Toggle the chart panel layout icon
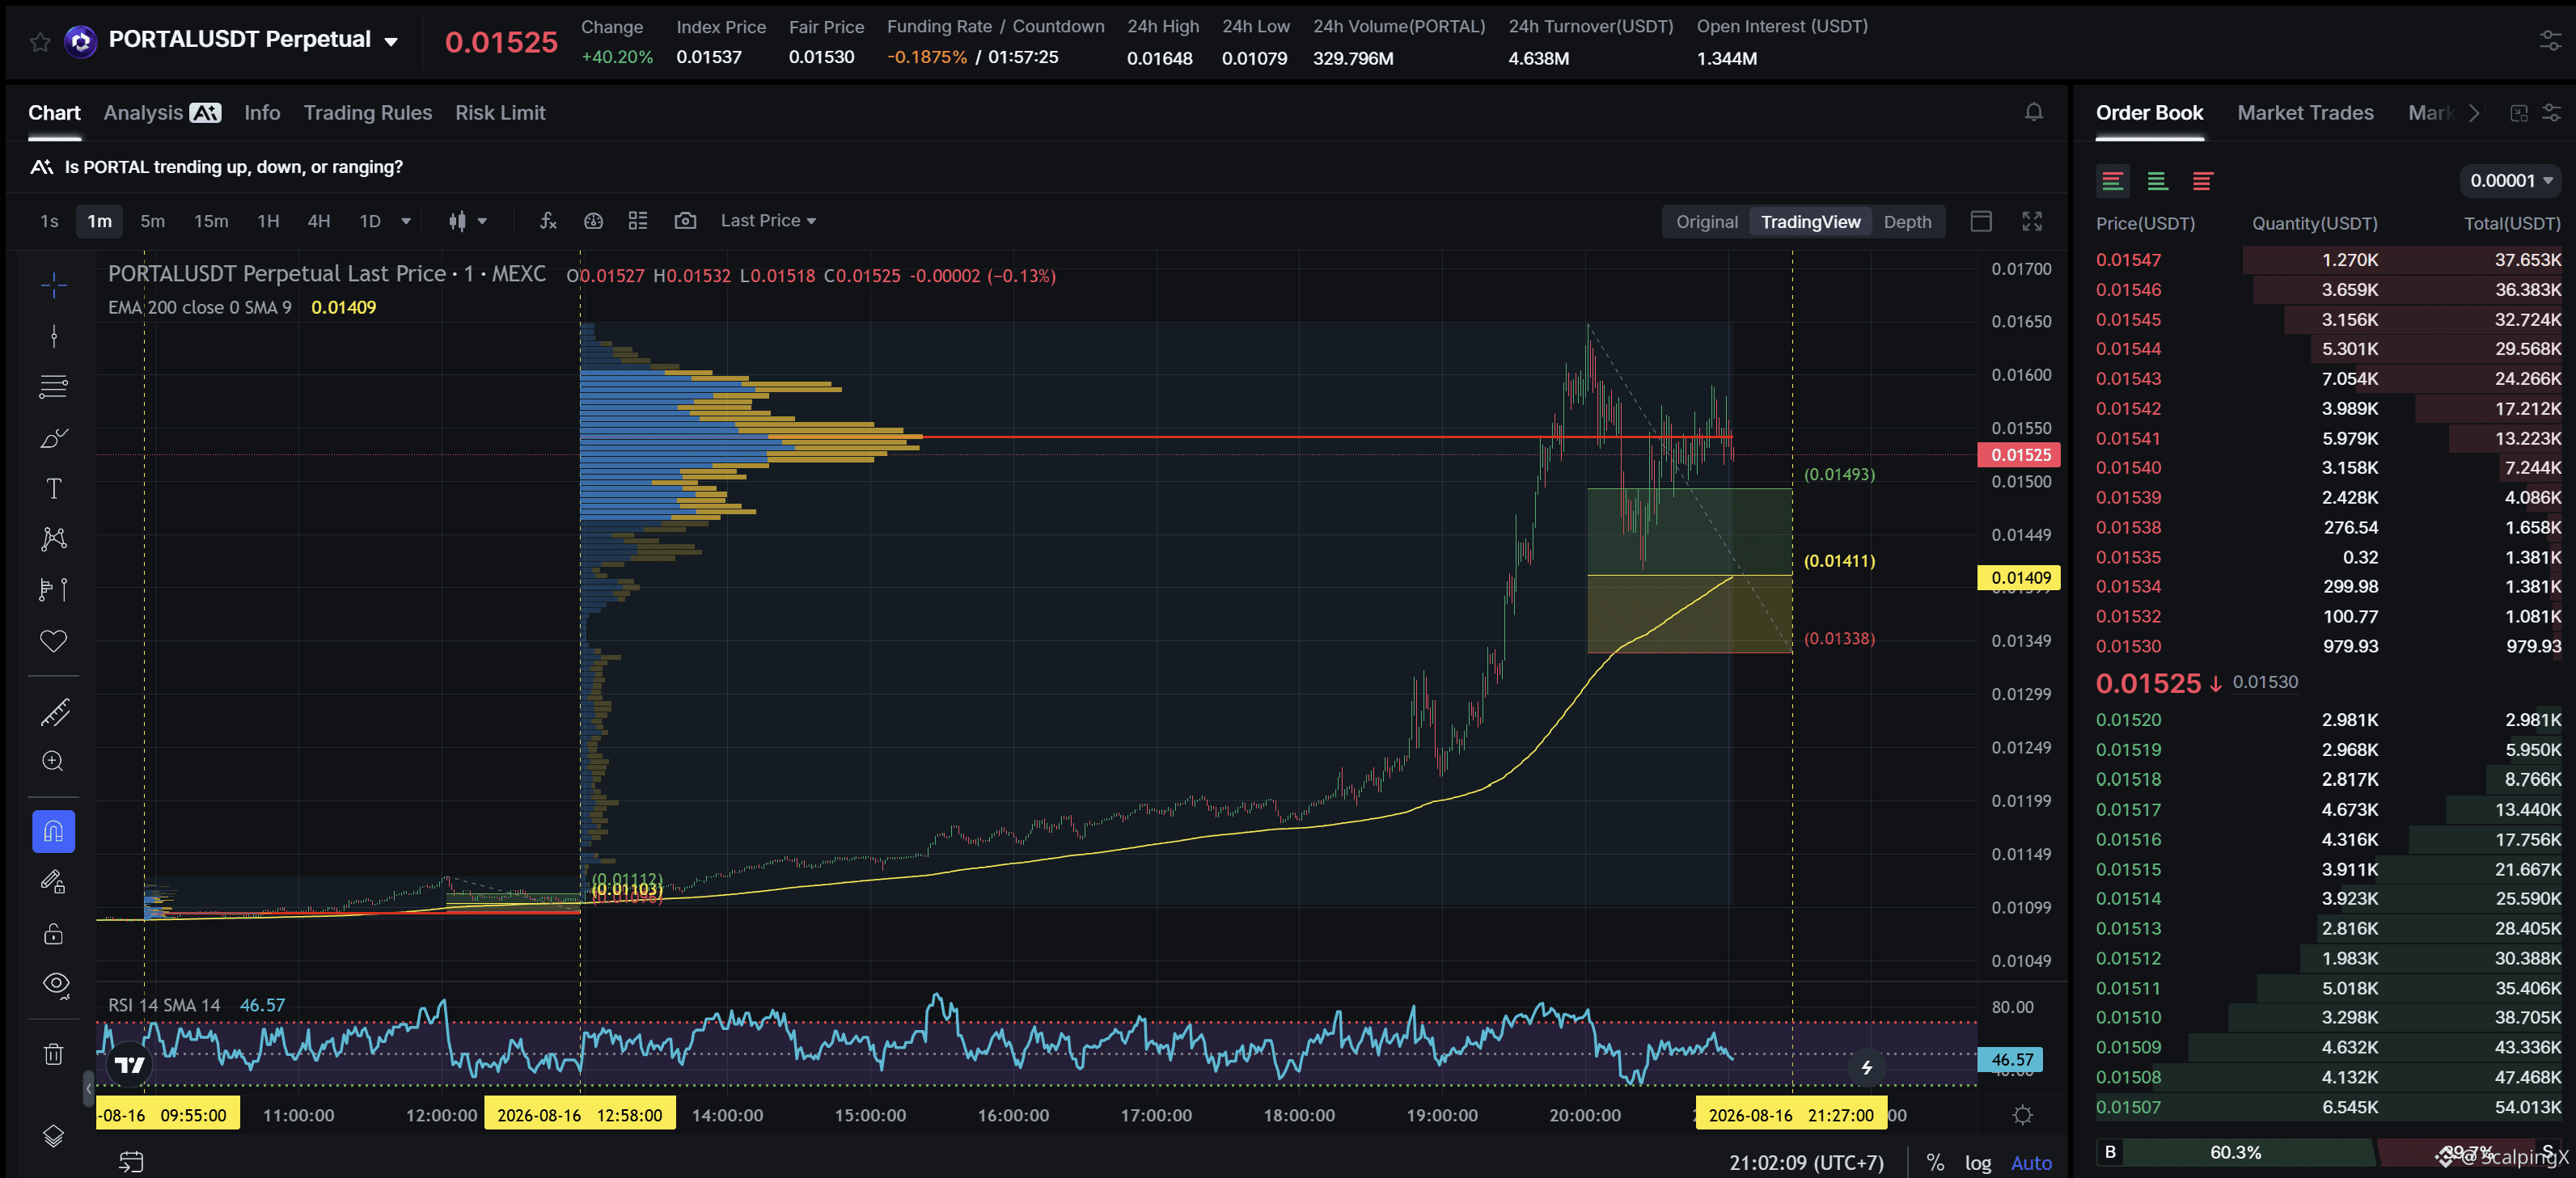The image size is (2576, 1178). pos(1981,221)
